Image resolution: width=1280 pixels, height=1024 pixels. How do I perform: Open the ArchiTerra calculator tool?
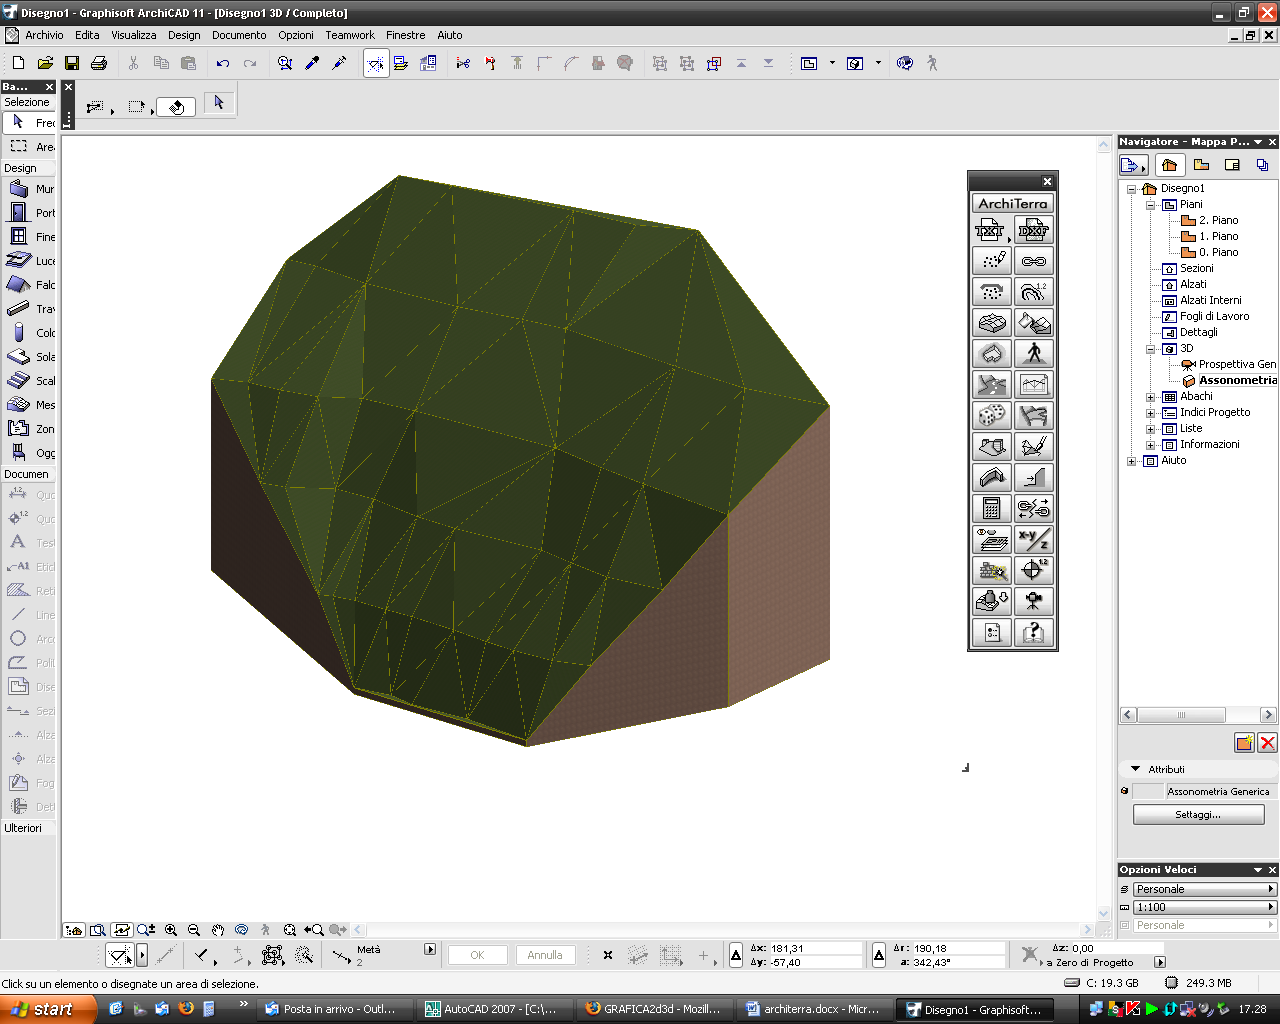991,509
